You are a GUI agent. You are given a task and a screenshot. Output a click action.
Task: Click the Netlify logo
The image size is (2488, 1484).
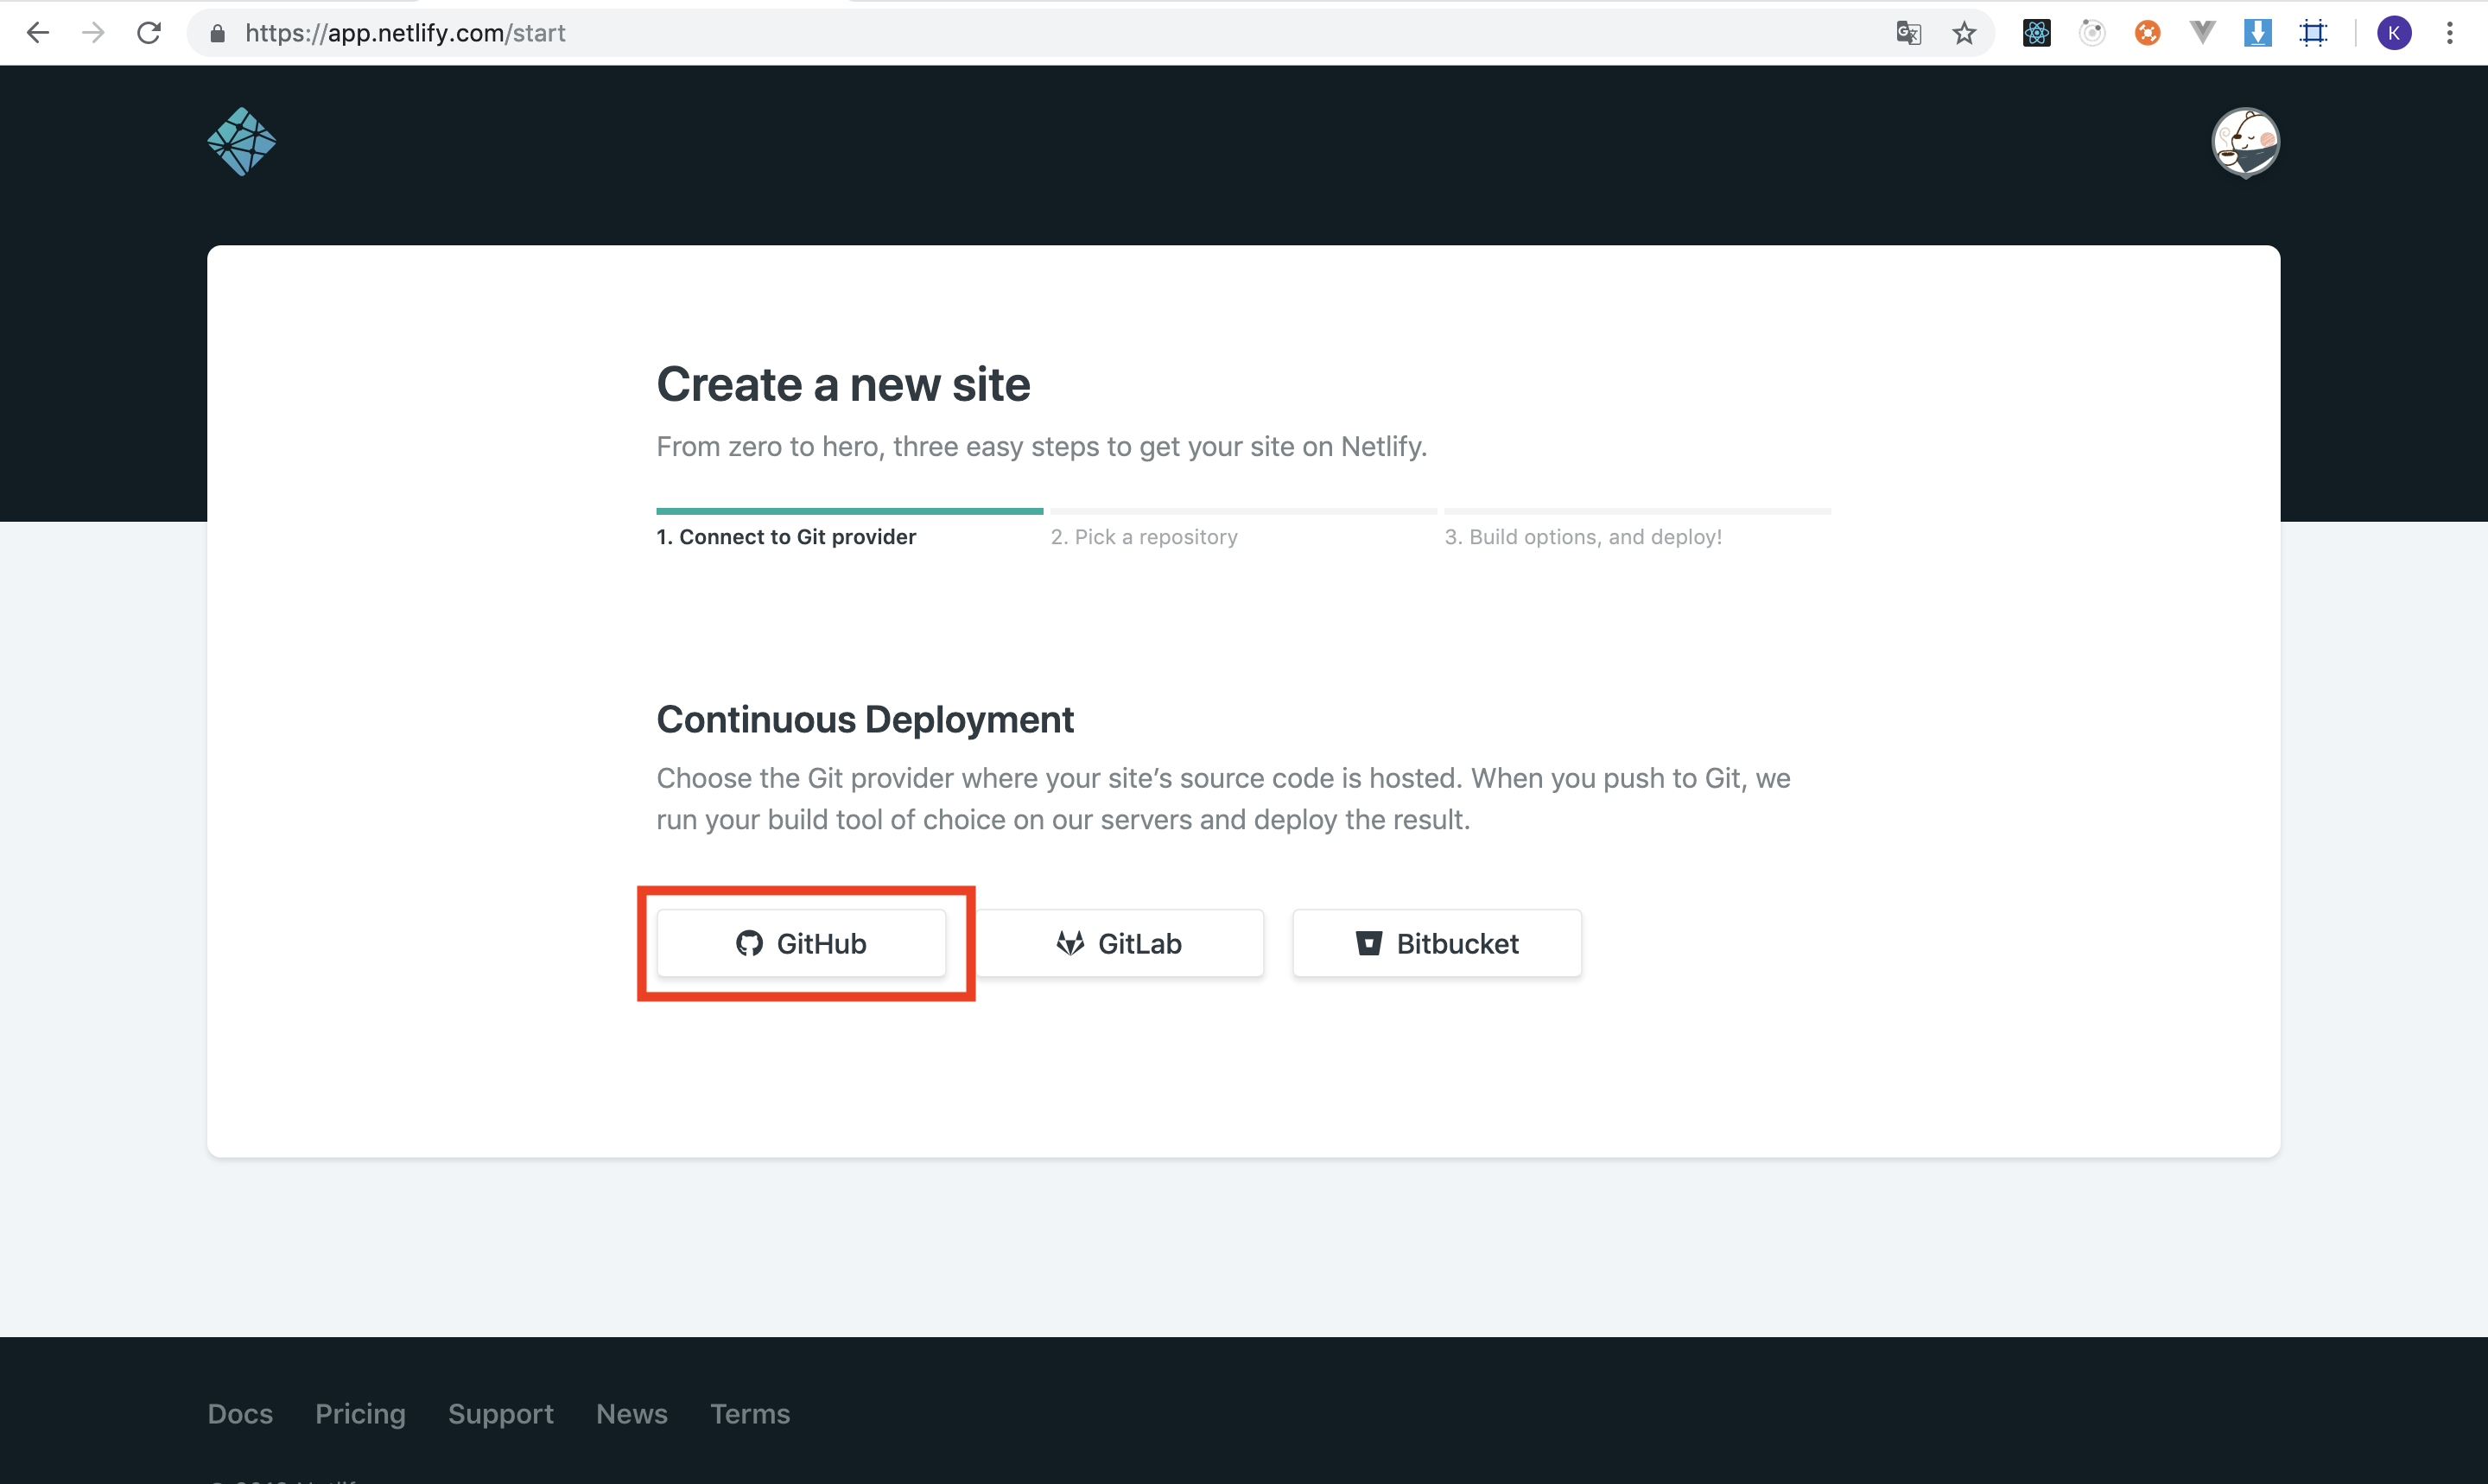point(241,142)
